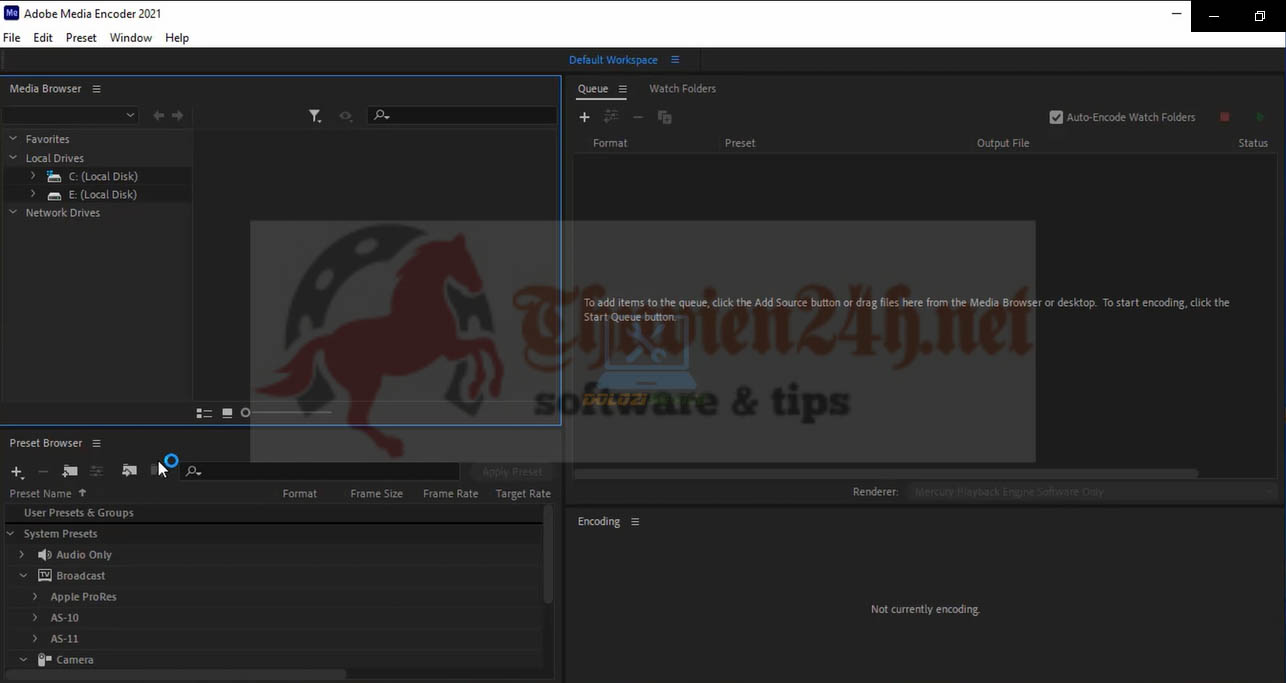
Task: Click the Audio Only speaker icon
Action: point(44,555)
